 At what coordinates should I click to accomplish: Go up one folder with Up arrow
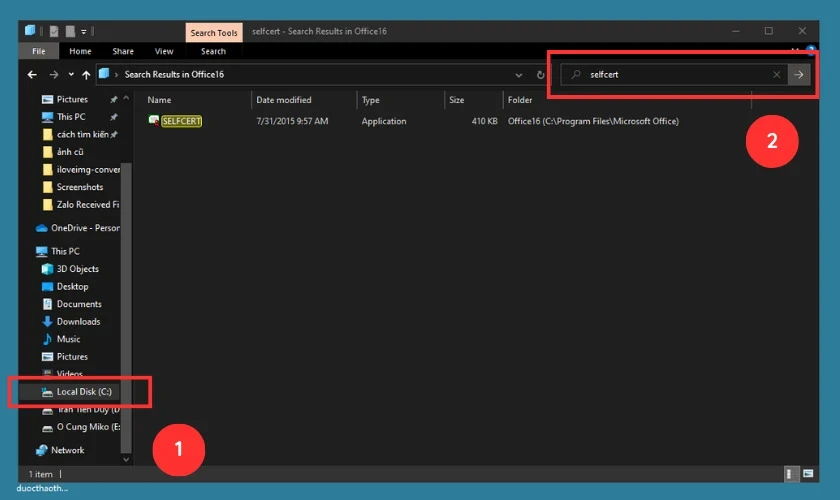click(87, 75)
